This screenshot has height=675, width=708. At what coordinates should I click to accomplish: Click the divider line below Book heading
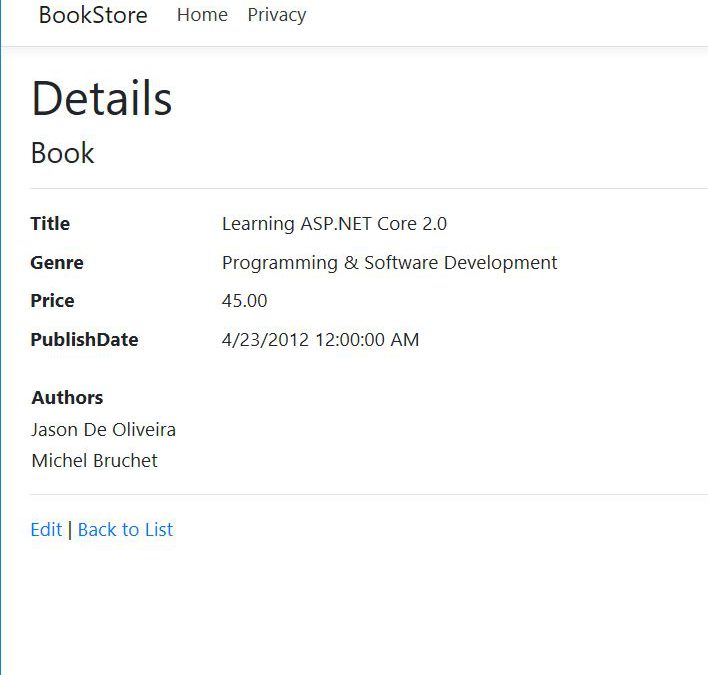click(368, 188)
